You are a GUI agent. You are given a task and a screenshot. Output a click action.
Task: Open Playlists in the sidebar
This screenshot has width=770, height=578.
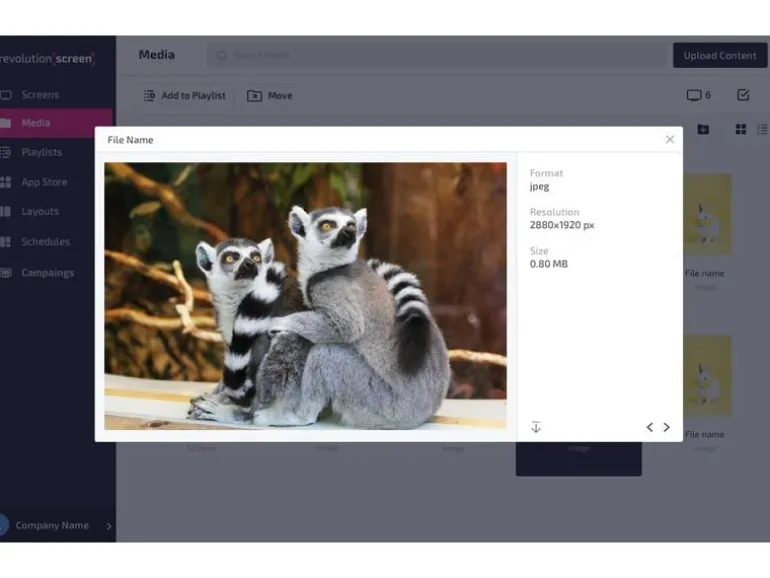41,152
